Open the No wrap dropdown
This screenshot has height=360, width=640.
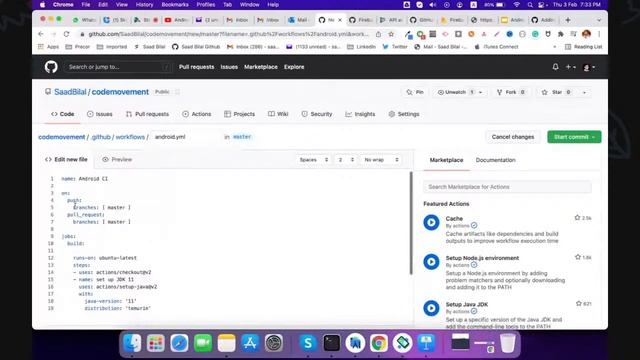coord(381,160)
